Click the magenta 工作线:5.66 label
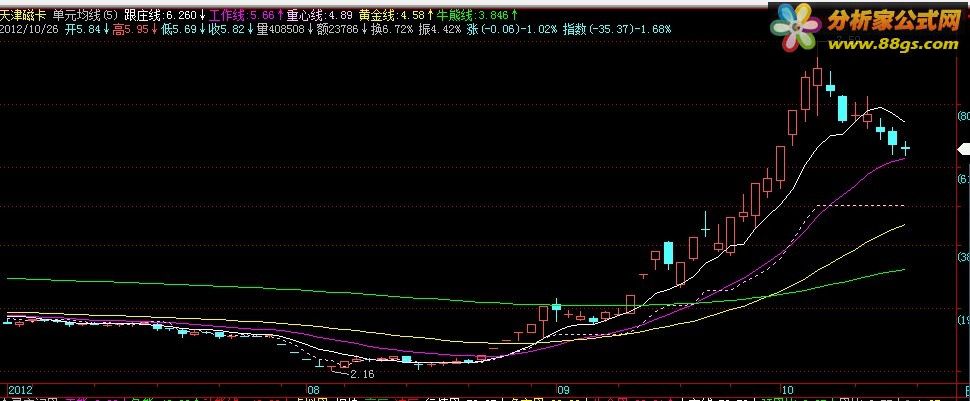 (x=241, y=14)
